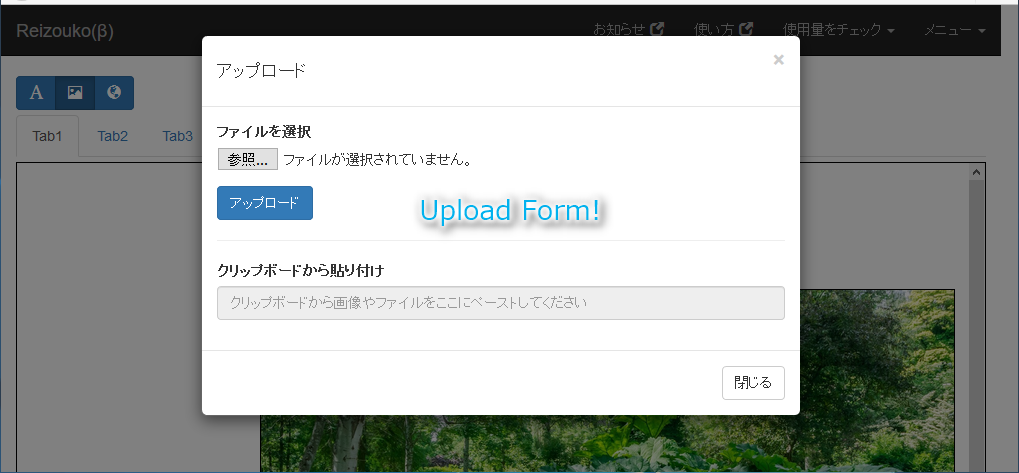Click the Reizouko(β) brand link
1019x473 pixels.
click(x=65, y=31)
